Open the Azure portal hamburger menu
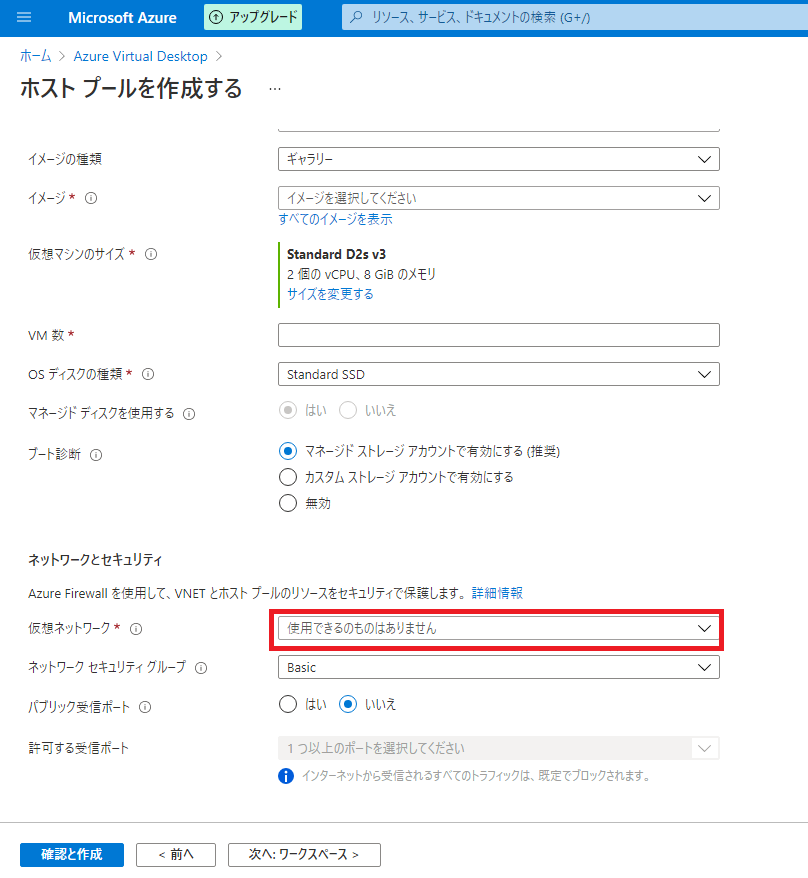 (25, 18)
